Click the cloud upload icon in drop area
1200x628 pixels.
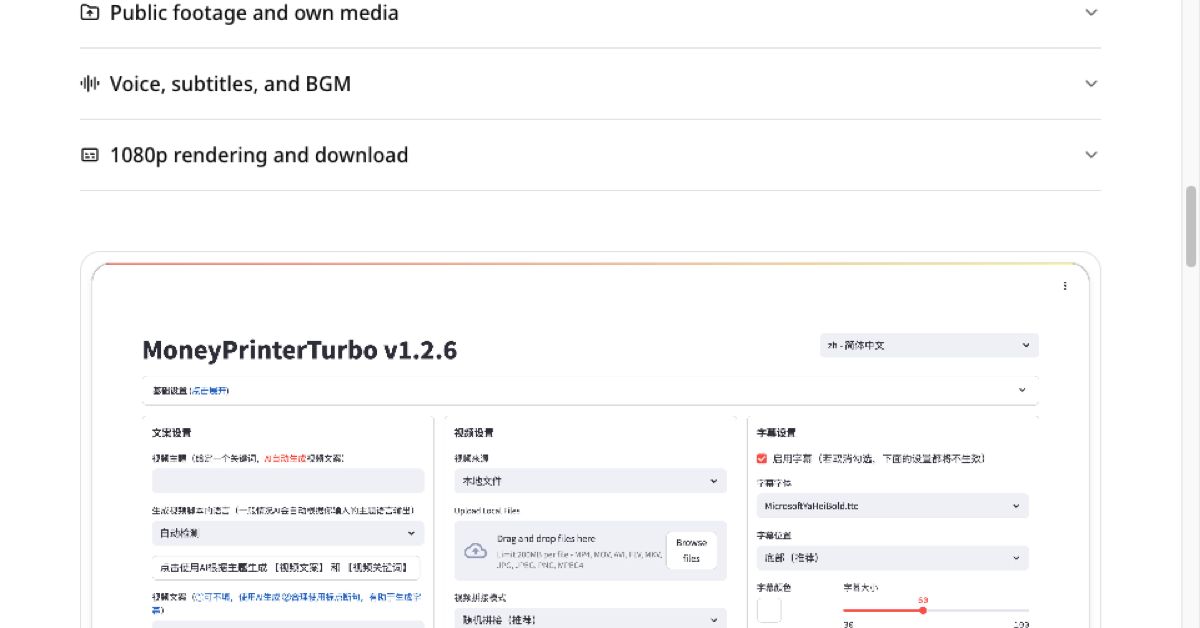[476, 551]
